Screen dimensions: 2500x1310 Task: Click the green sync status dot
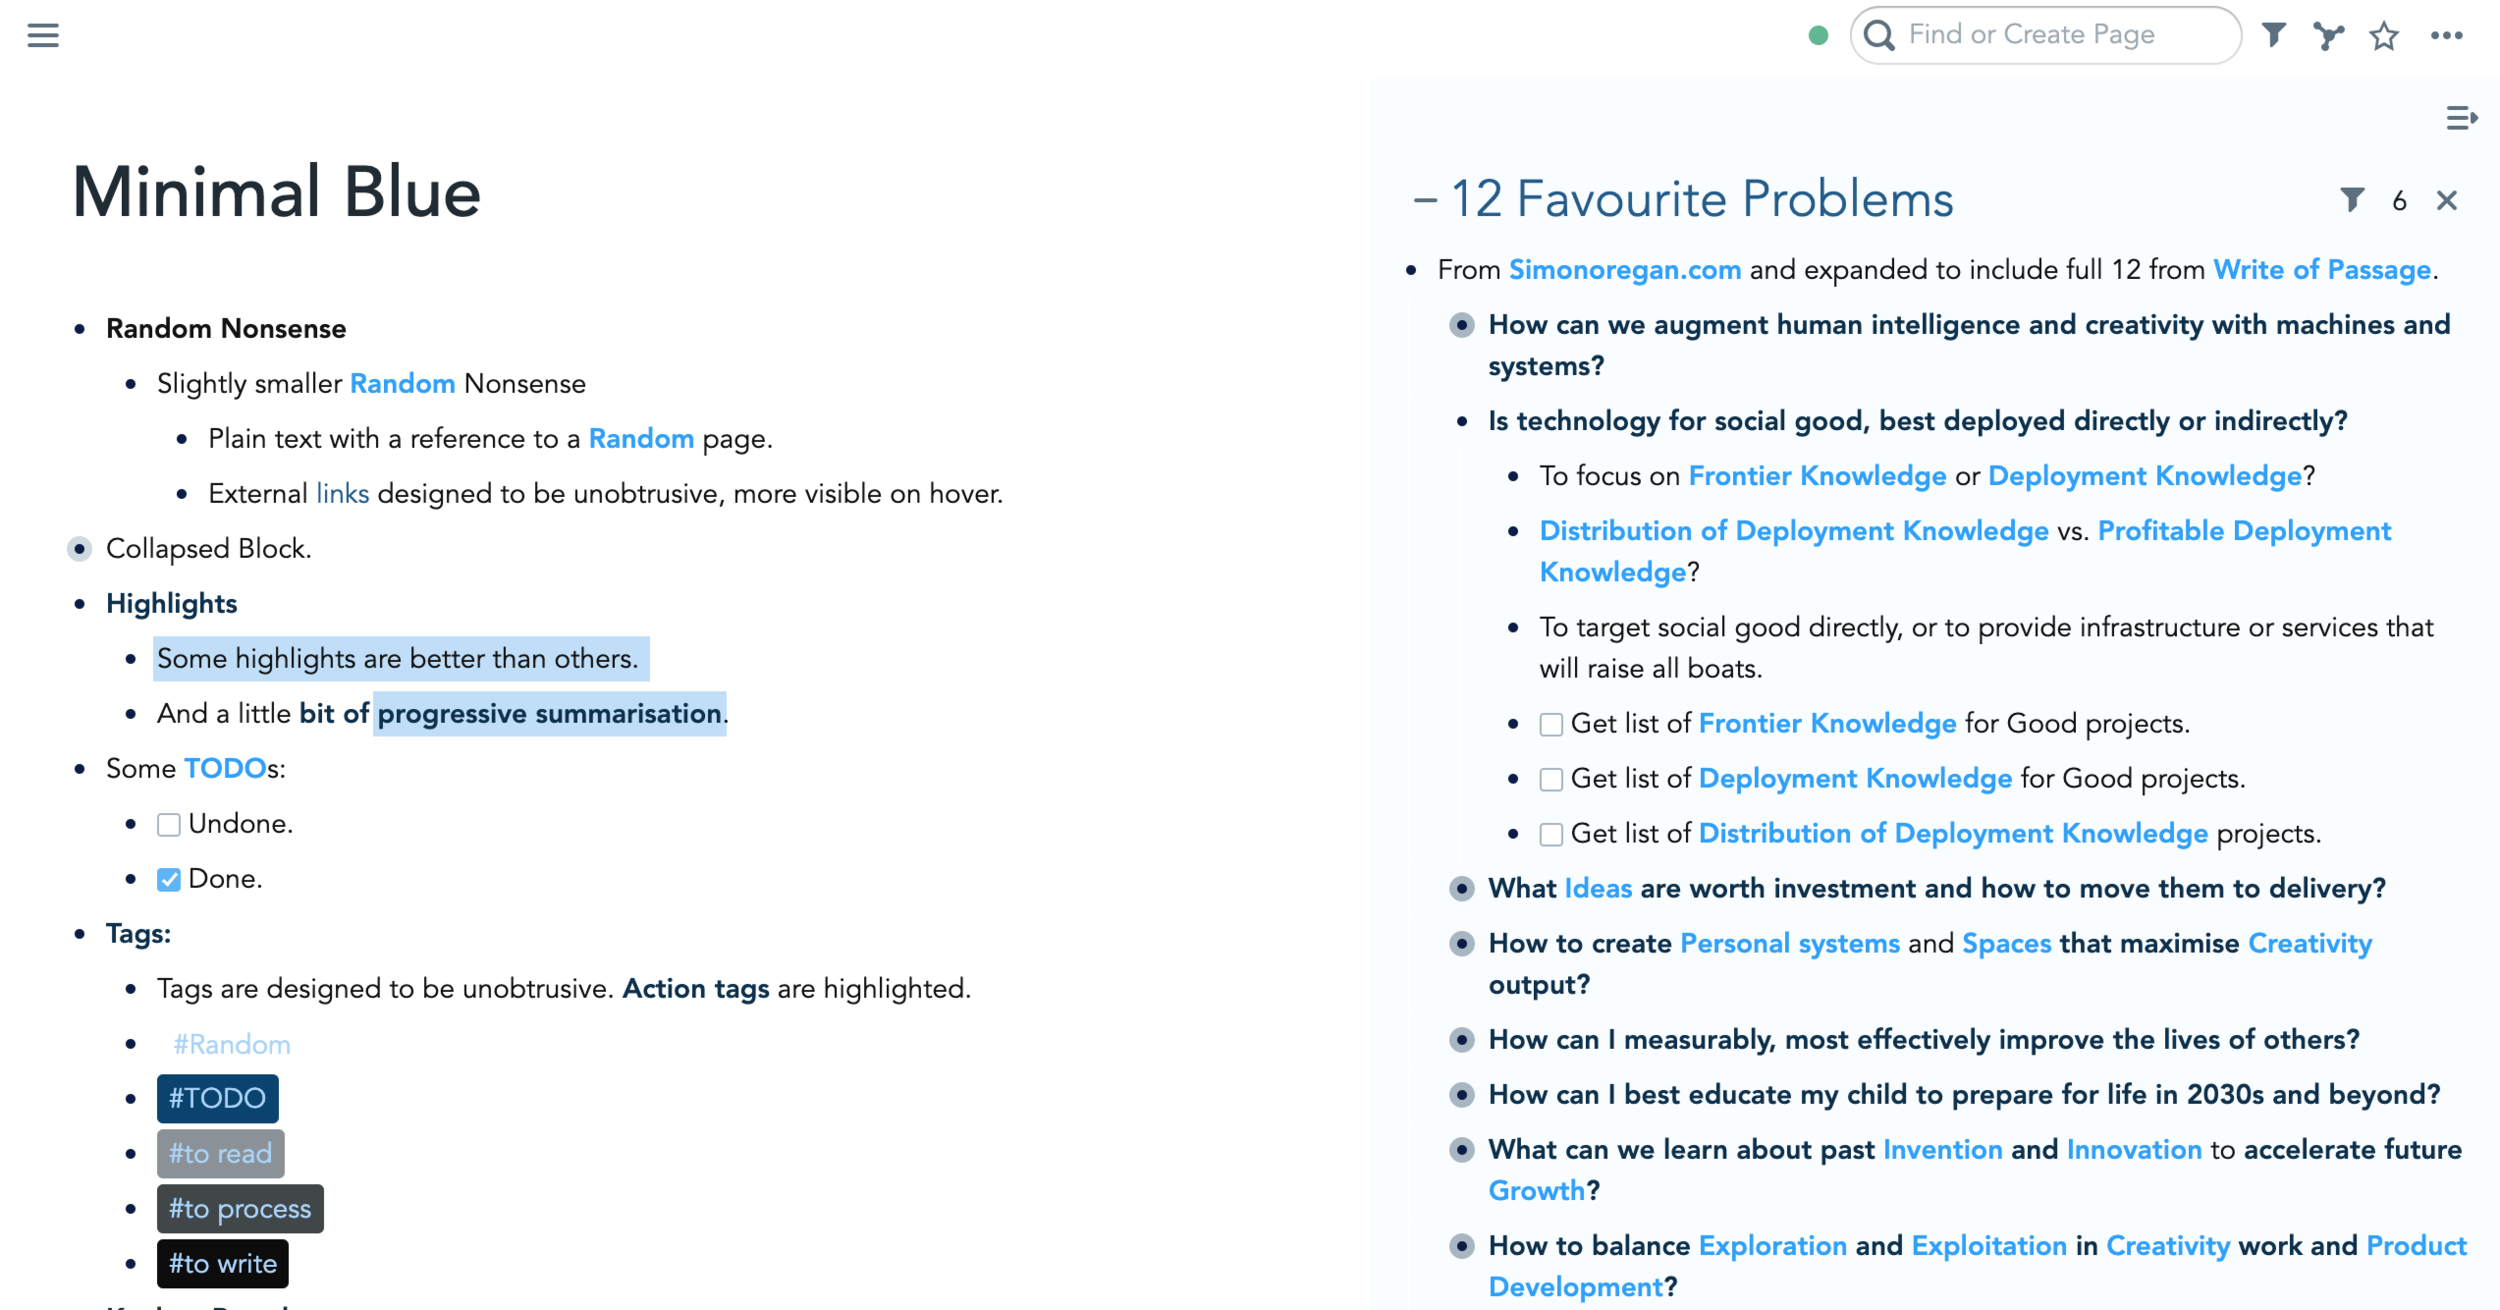[1819, 36]
